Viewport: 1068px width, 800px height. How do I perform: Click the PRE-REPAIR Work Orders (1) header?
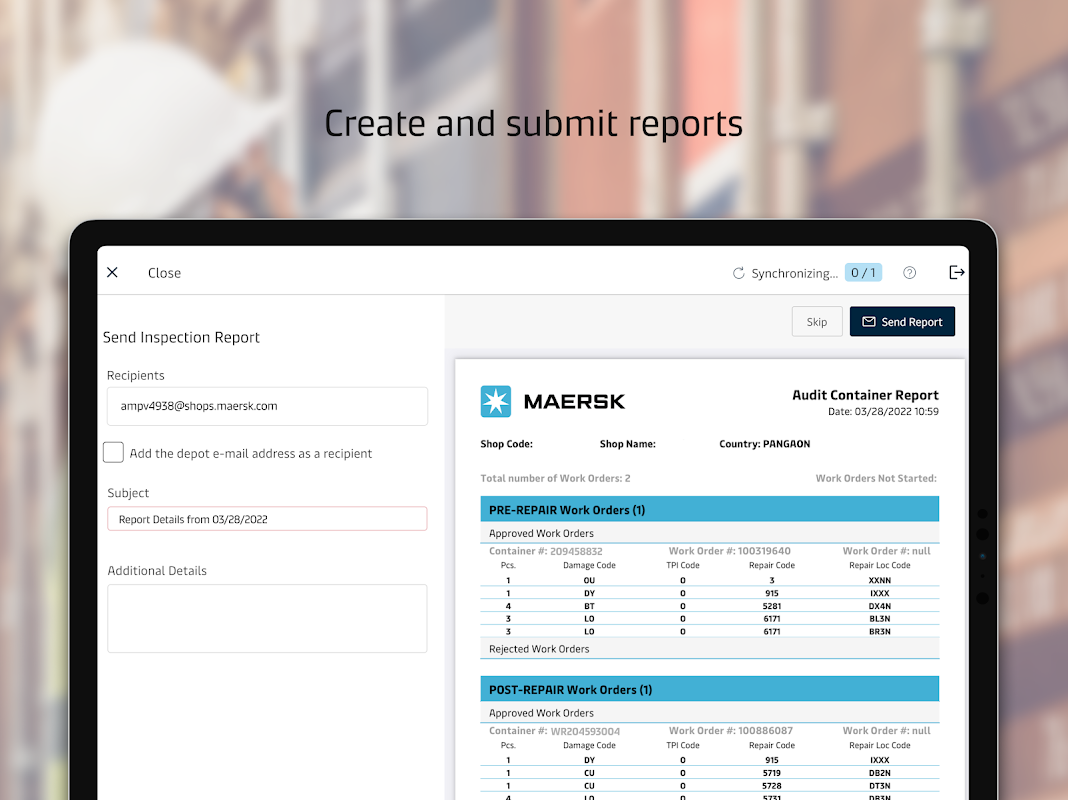(x=709, y=509)
